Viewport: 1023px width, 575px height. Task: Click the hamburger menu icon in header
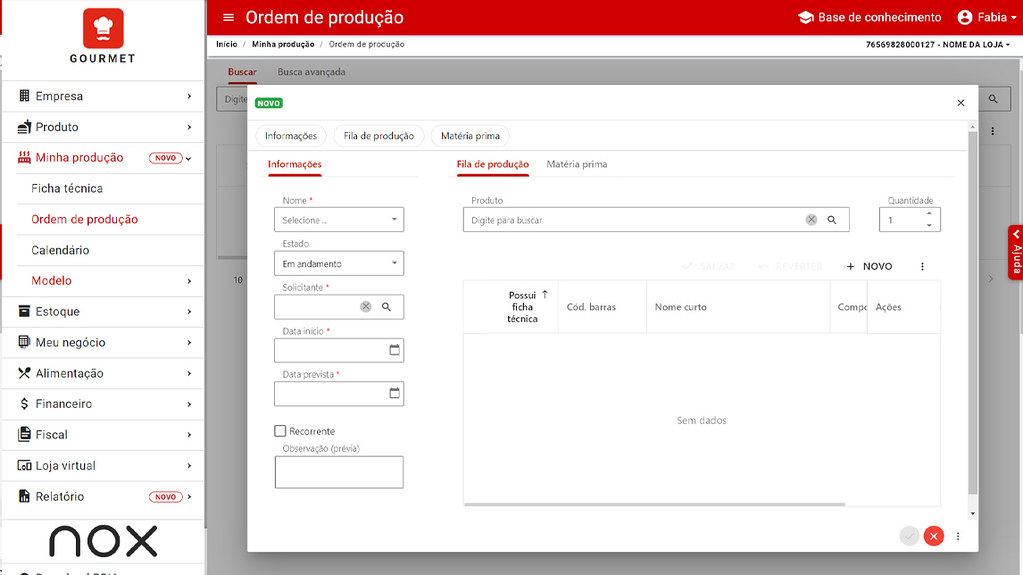click(x=228, y=18)
